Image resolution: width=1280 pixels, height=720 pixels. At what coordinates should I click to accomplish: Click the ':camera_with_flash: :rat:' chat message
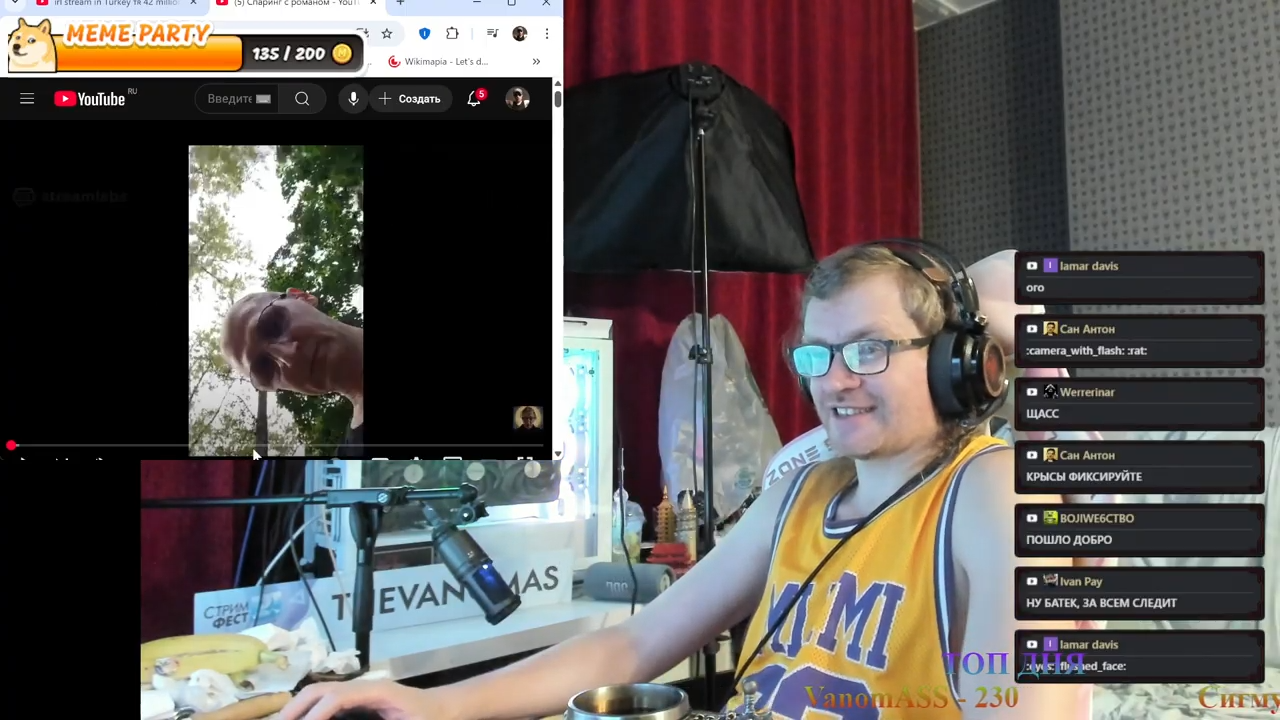pos(1086,351)
